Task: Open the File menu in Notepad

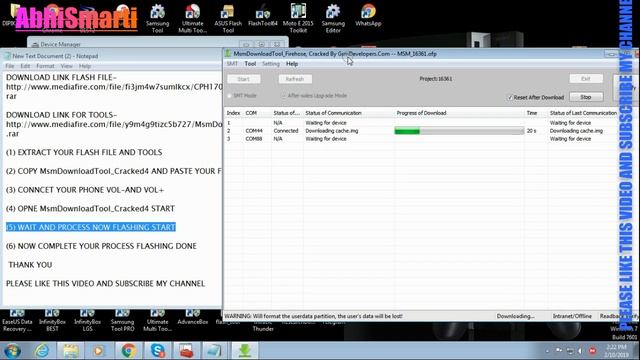Action: [10, 66]
